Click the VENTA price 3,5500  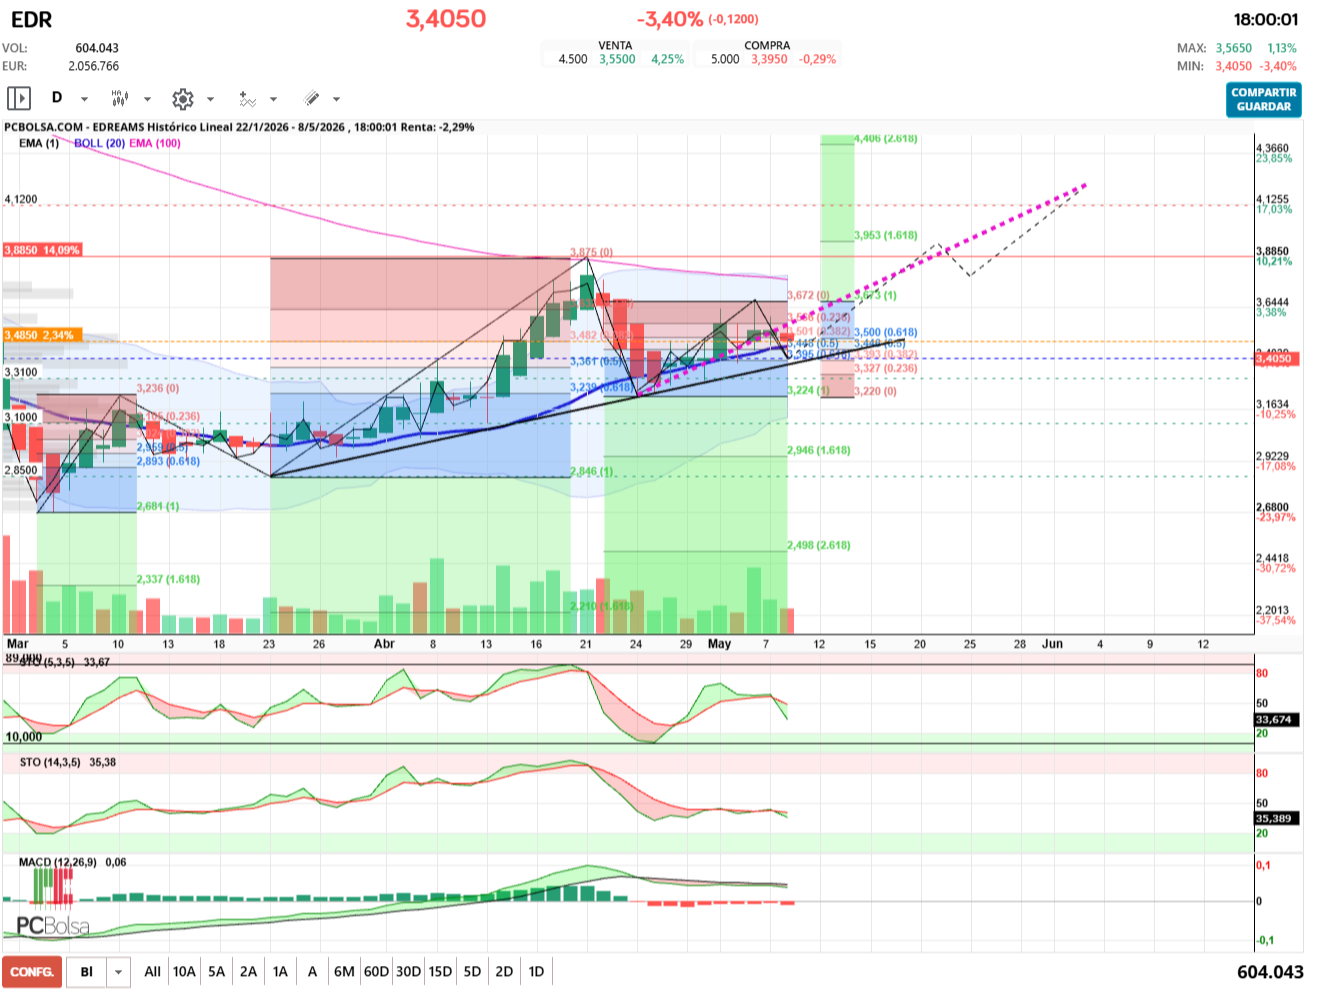coord(617,59)
